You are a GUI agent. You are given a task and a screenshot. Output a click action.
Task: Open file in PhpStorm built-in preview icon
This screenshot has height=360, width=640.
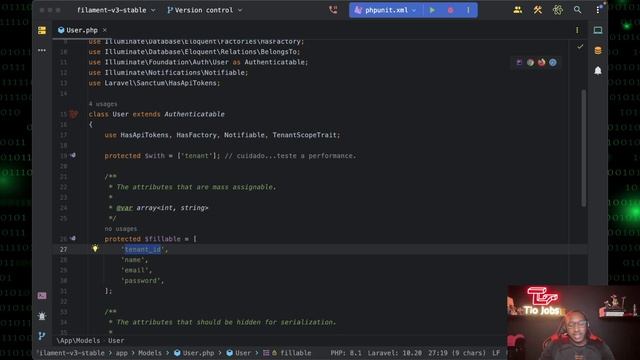(519, 62)
